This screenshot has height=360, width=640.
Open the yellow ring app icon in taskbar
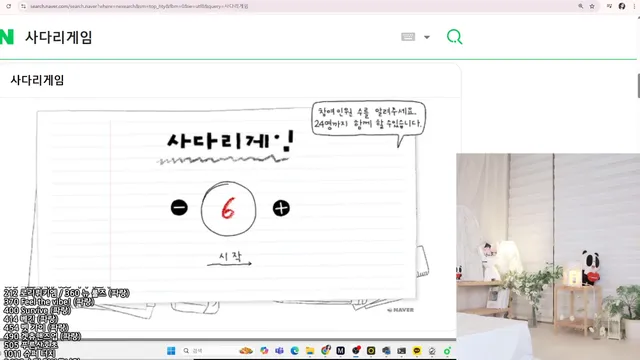[371, 351]
